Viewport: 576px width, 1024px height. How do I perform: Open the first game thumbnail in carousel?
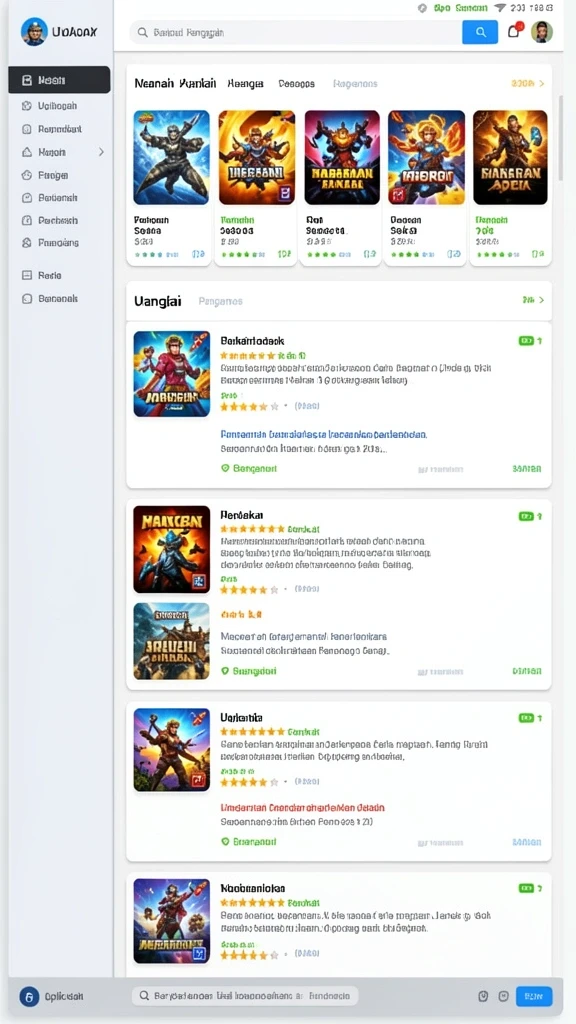coord(171,157)
